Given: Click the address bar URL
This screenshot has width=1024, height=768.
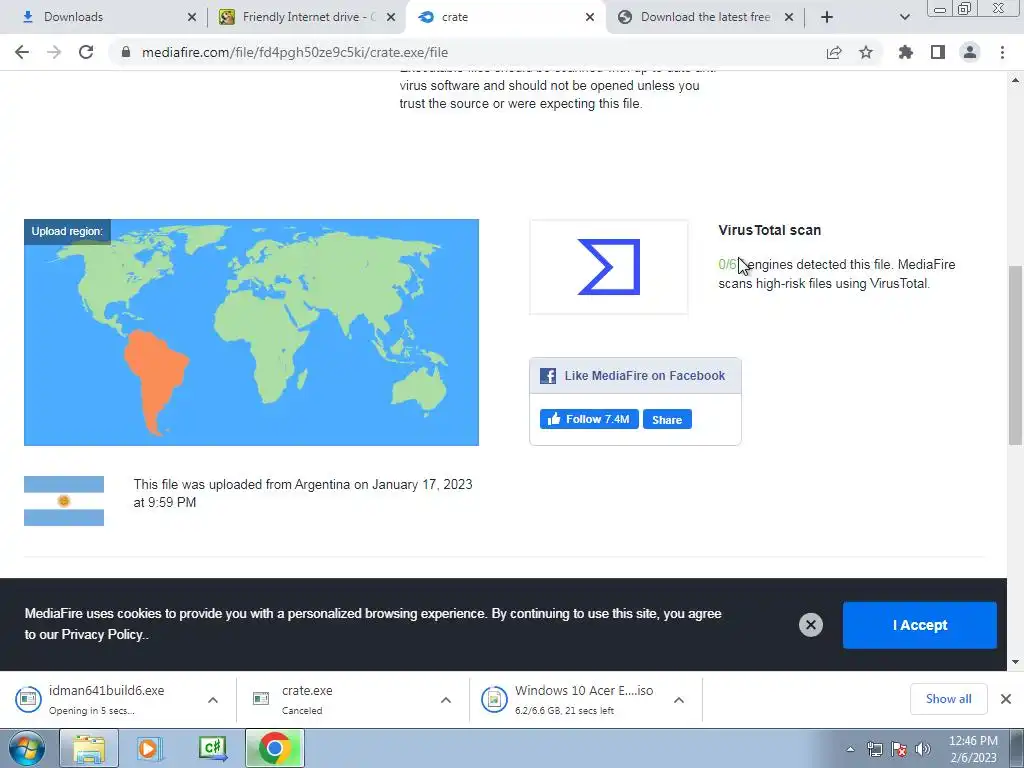Looking at the screenshot, I should click(x=295, y=52).
